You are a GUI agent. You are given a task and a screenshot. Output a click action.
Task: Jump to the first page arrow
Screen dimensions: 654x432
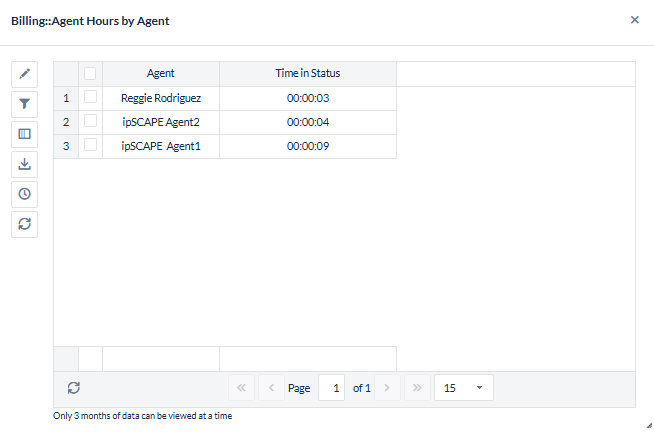pos(241,388)
